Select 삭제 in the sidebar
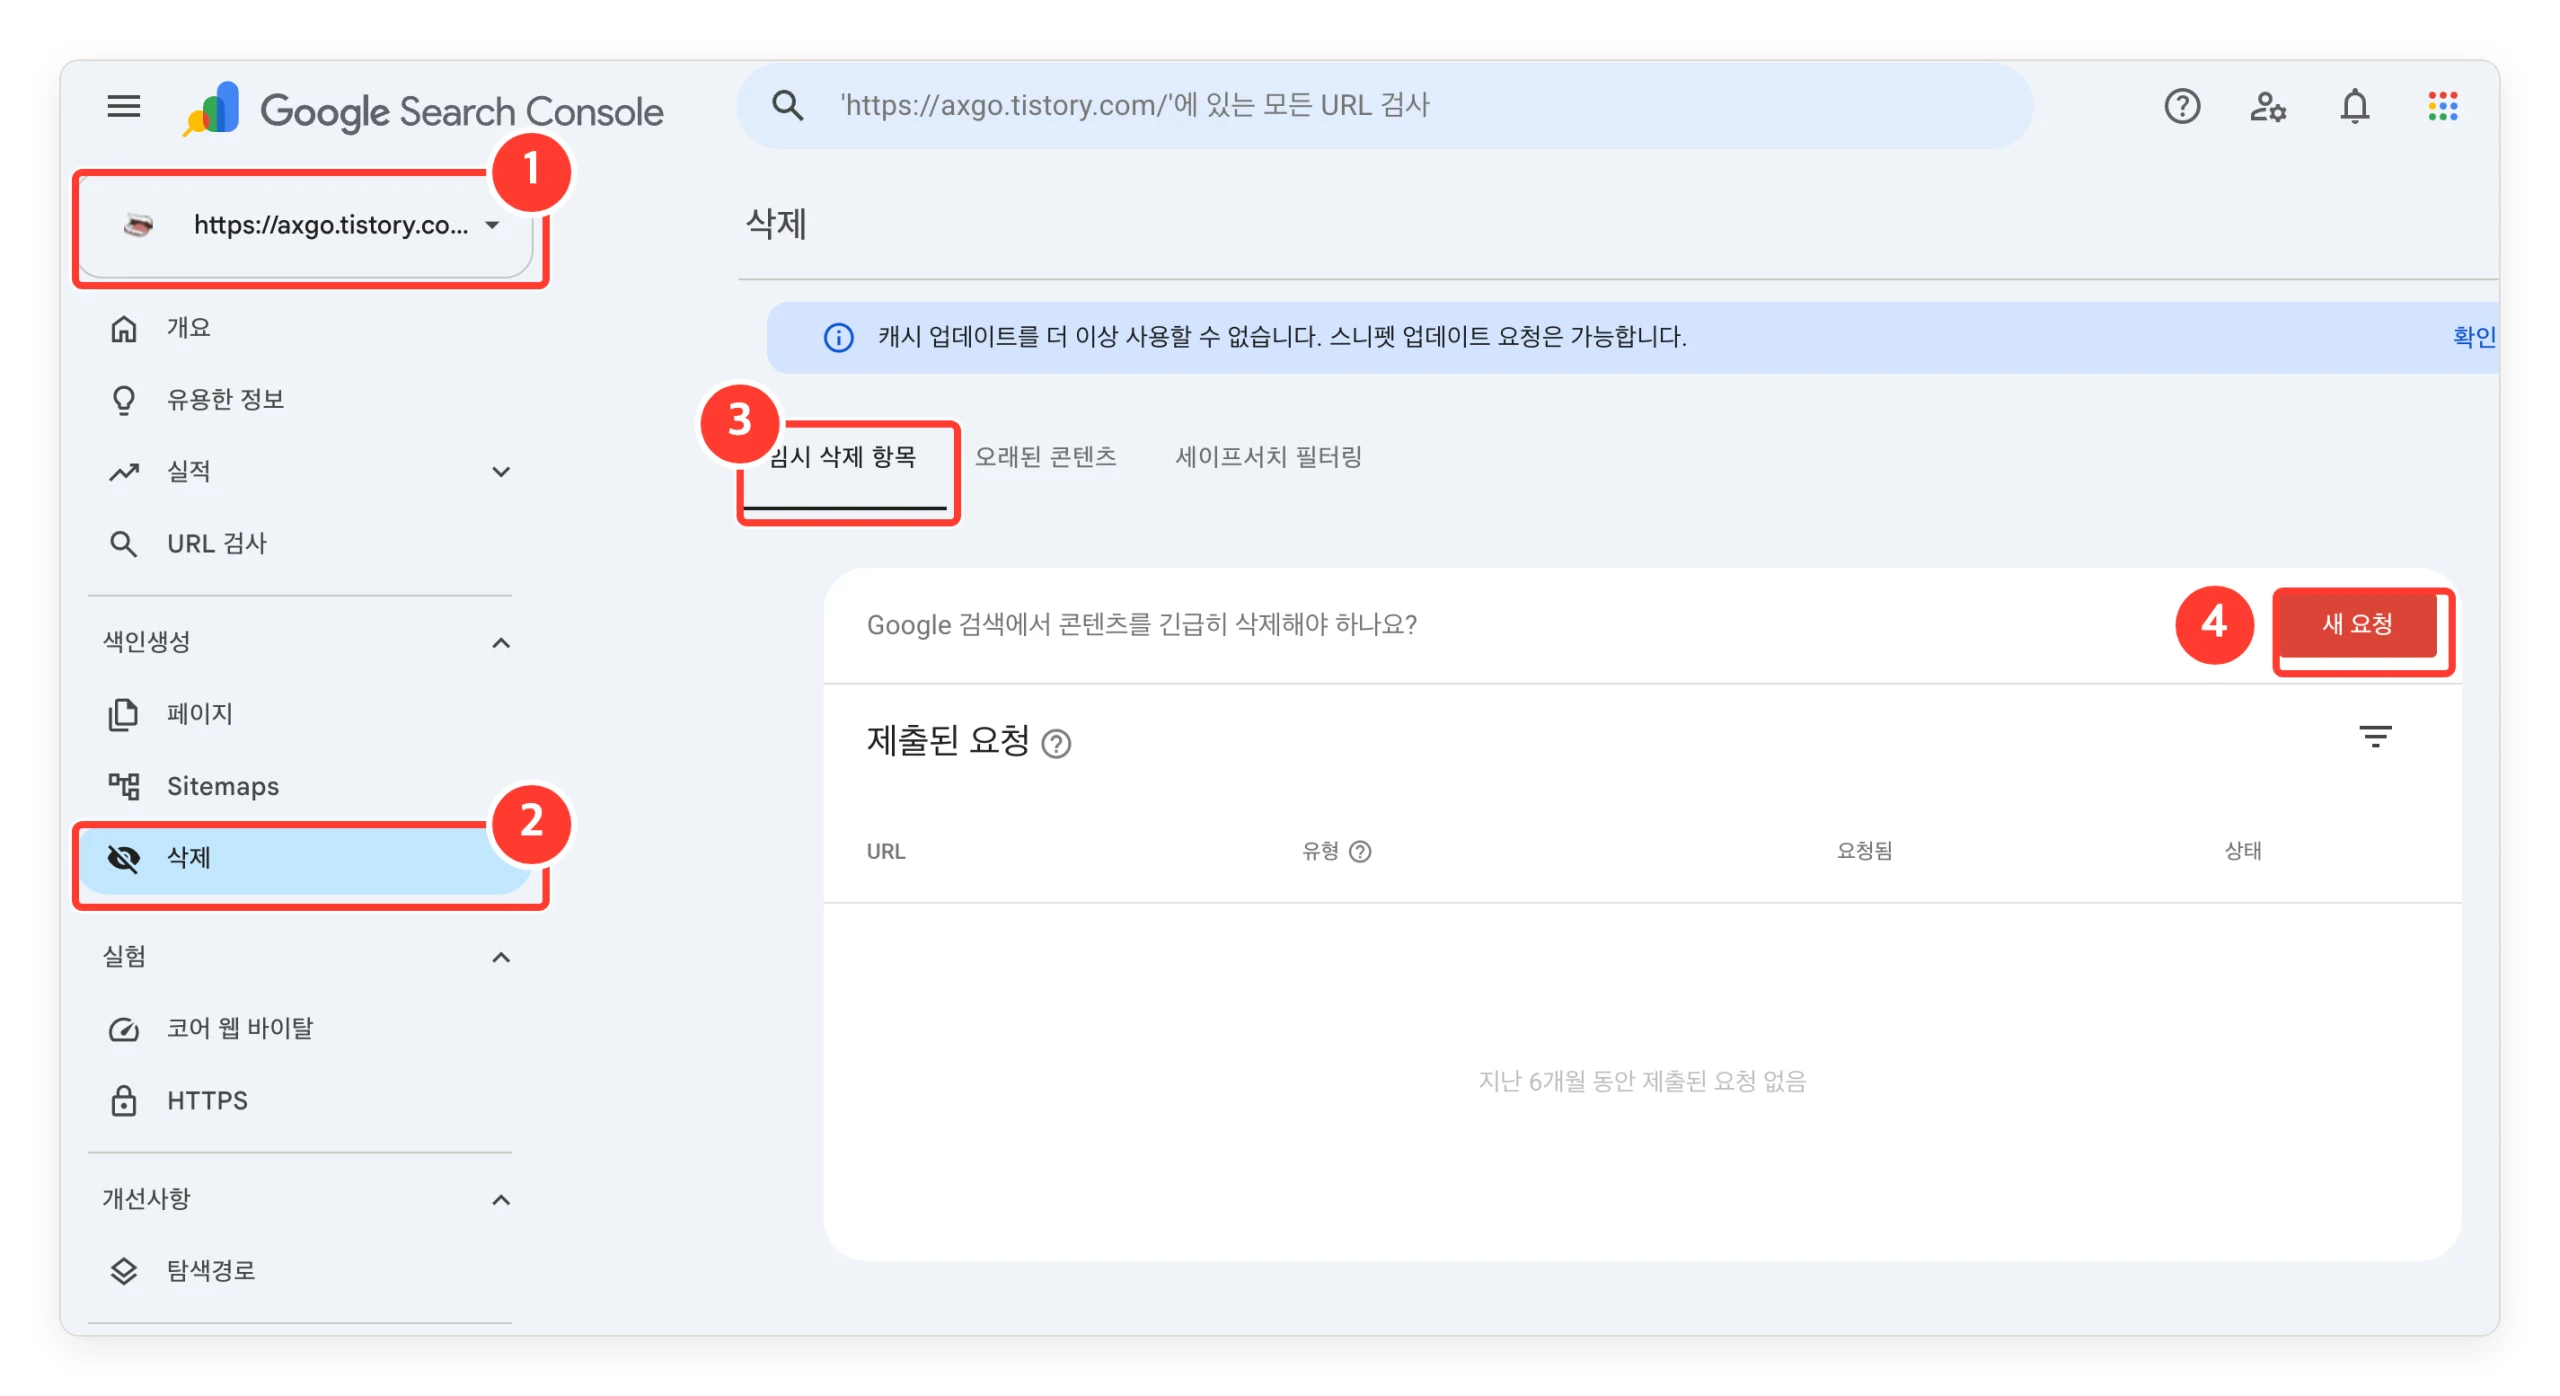The width and height of the screenshot is (2560, 1396). point(305,858)
